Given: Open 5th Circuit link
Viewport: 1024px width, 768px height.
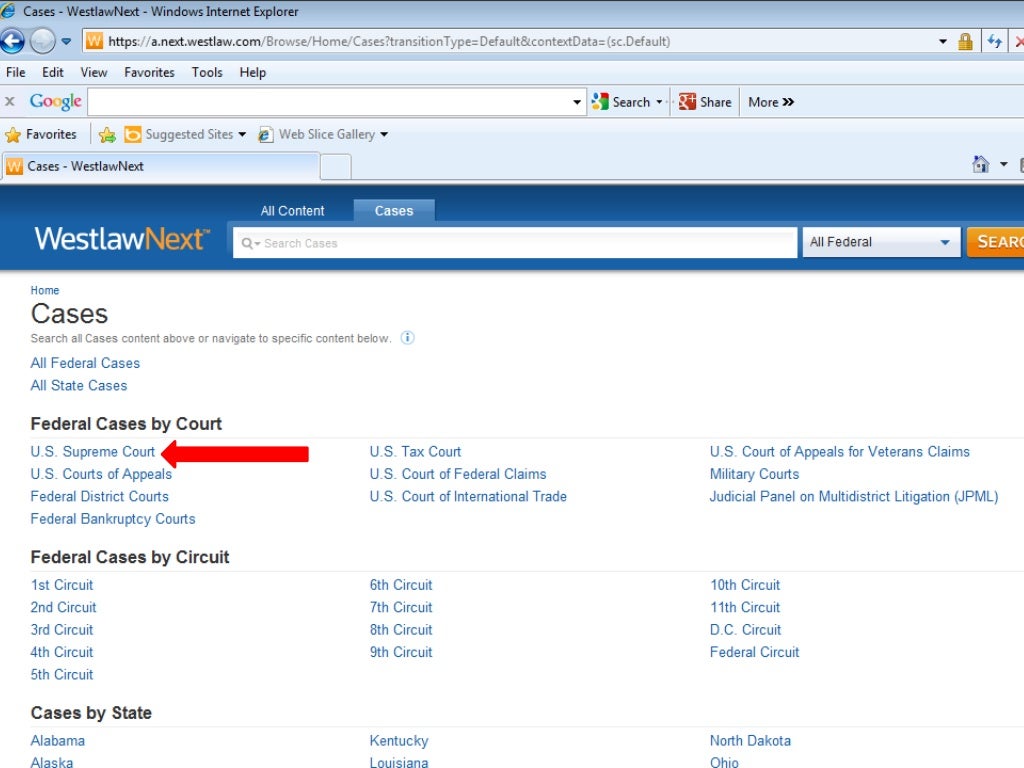Looking at the screenshot, I should click(62, 675).
